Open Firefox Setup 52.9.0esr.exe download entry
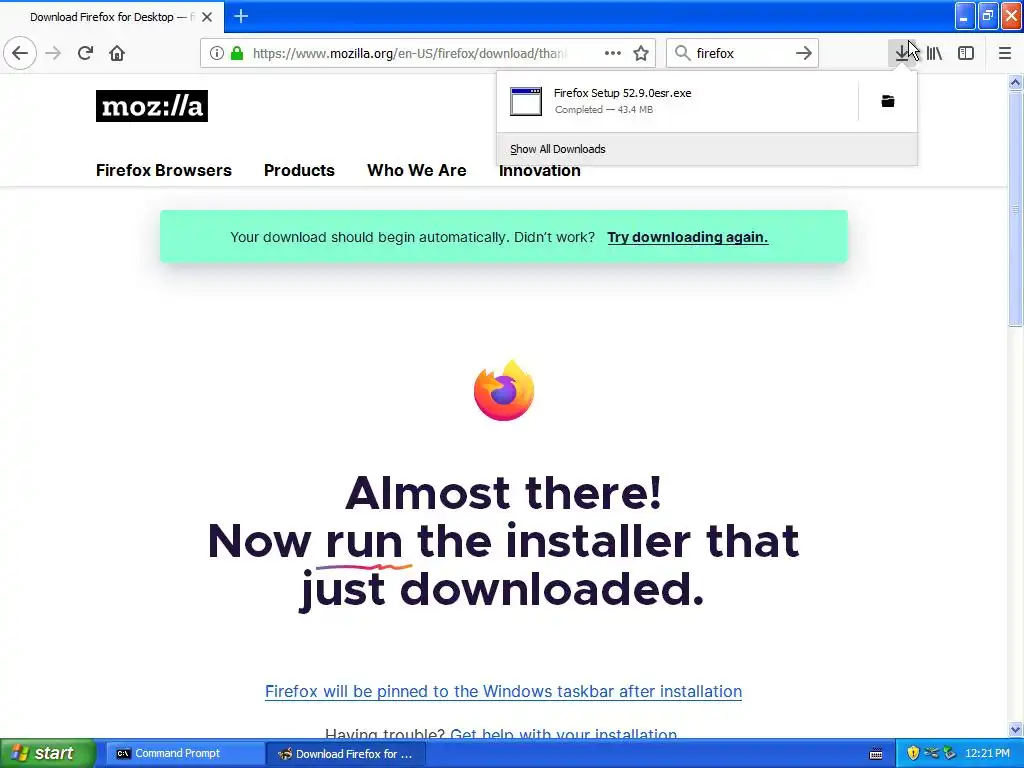 coord(677,101)
